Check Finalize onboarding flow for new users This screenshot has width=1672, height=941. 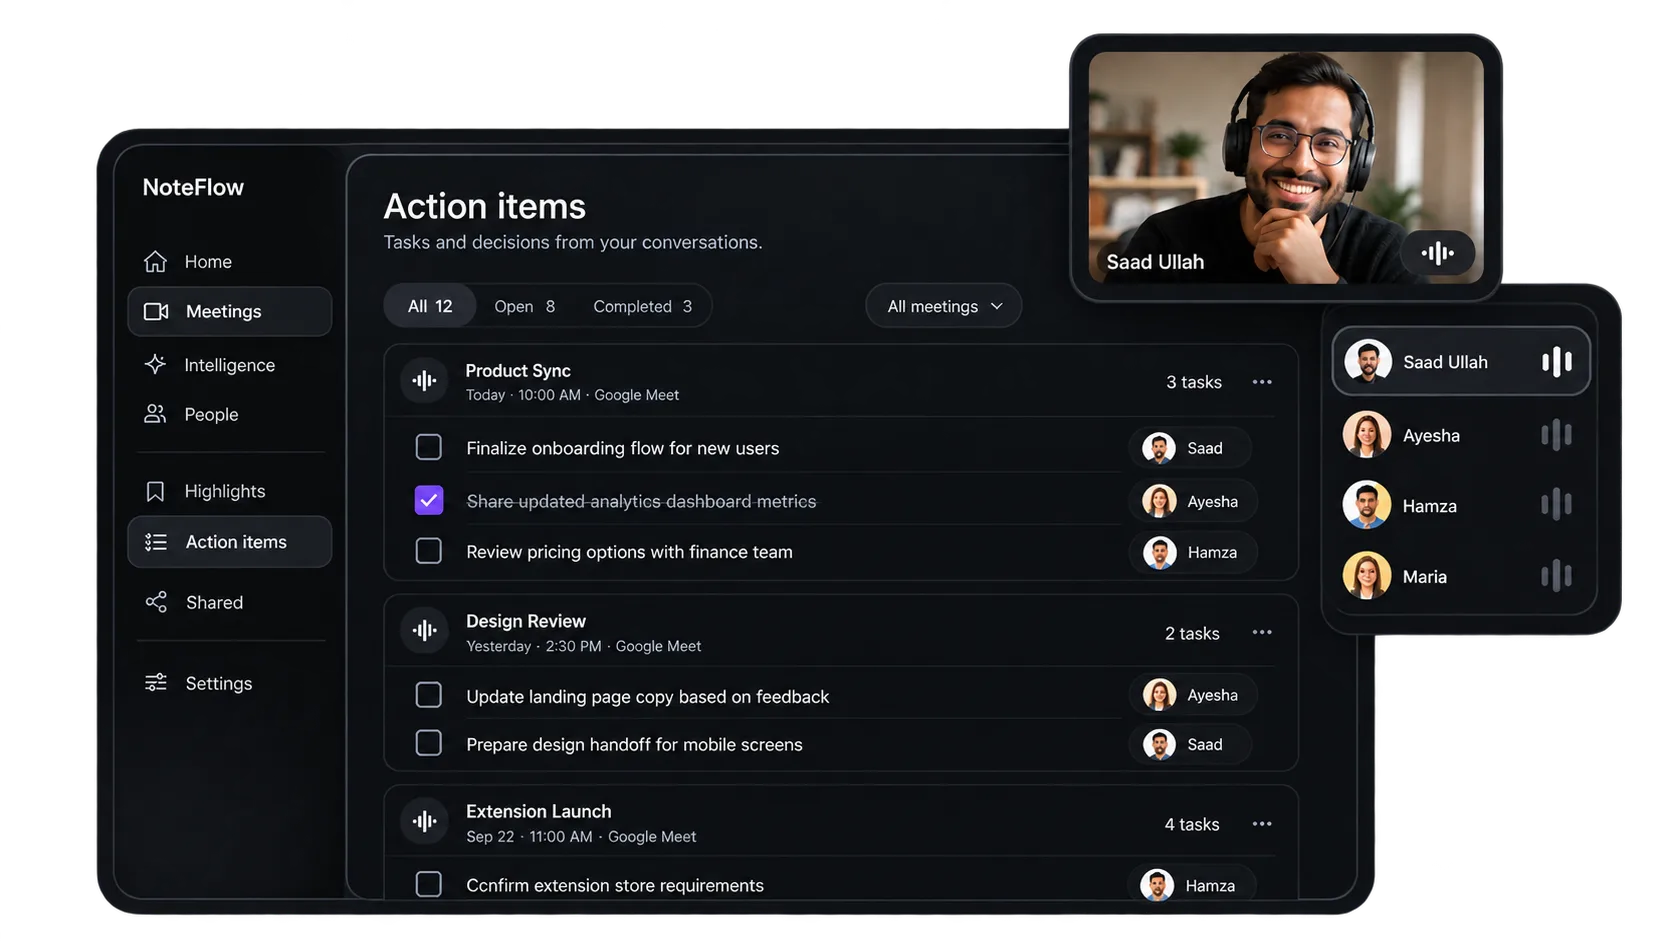tap(429, 447)
